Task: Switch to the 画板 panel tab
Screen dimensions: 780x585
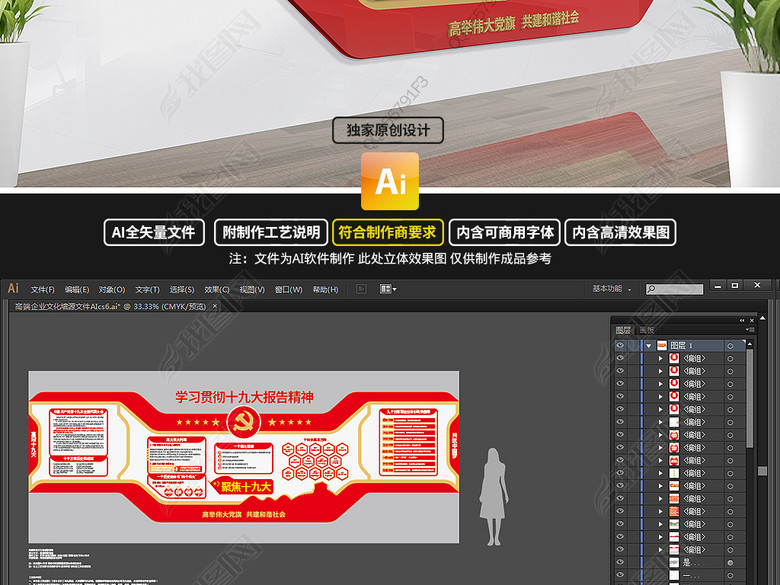Action: 647,329
